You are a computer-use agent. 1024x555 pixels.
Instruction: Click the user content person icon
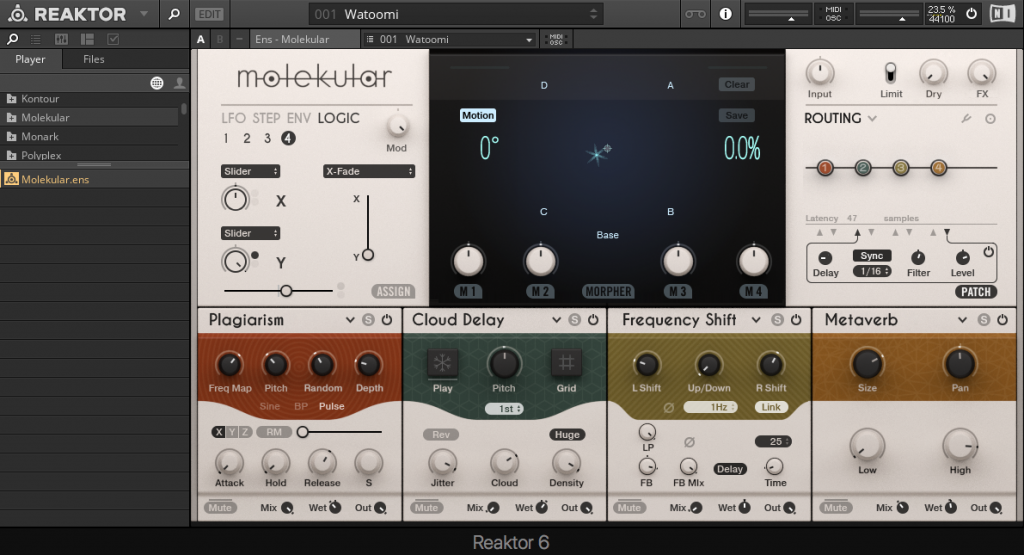[179, 83]
